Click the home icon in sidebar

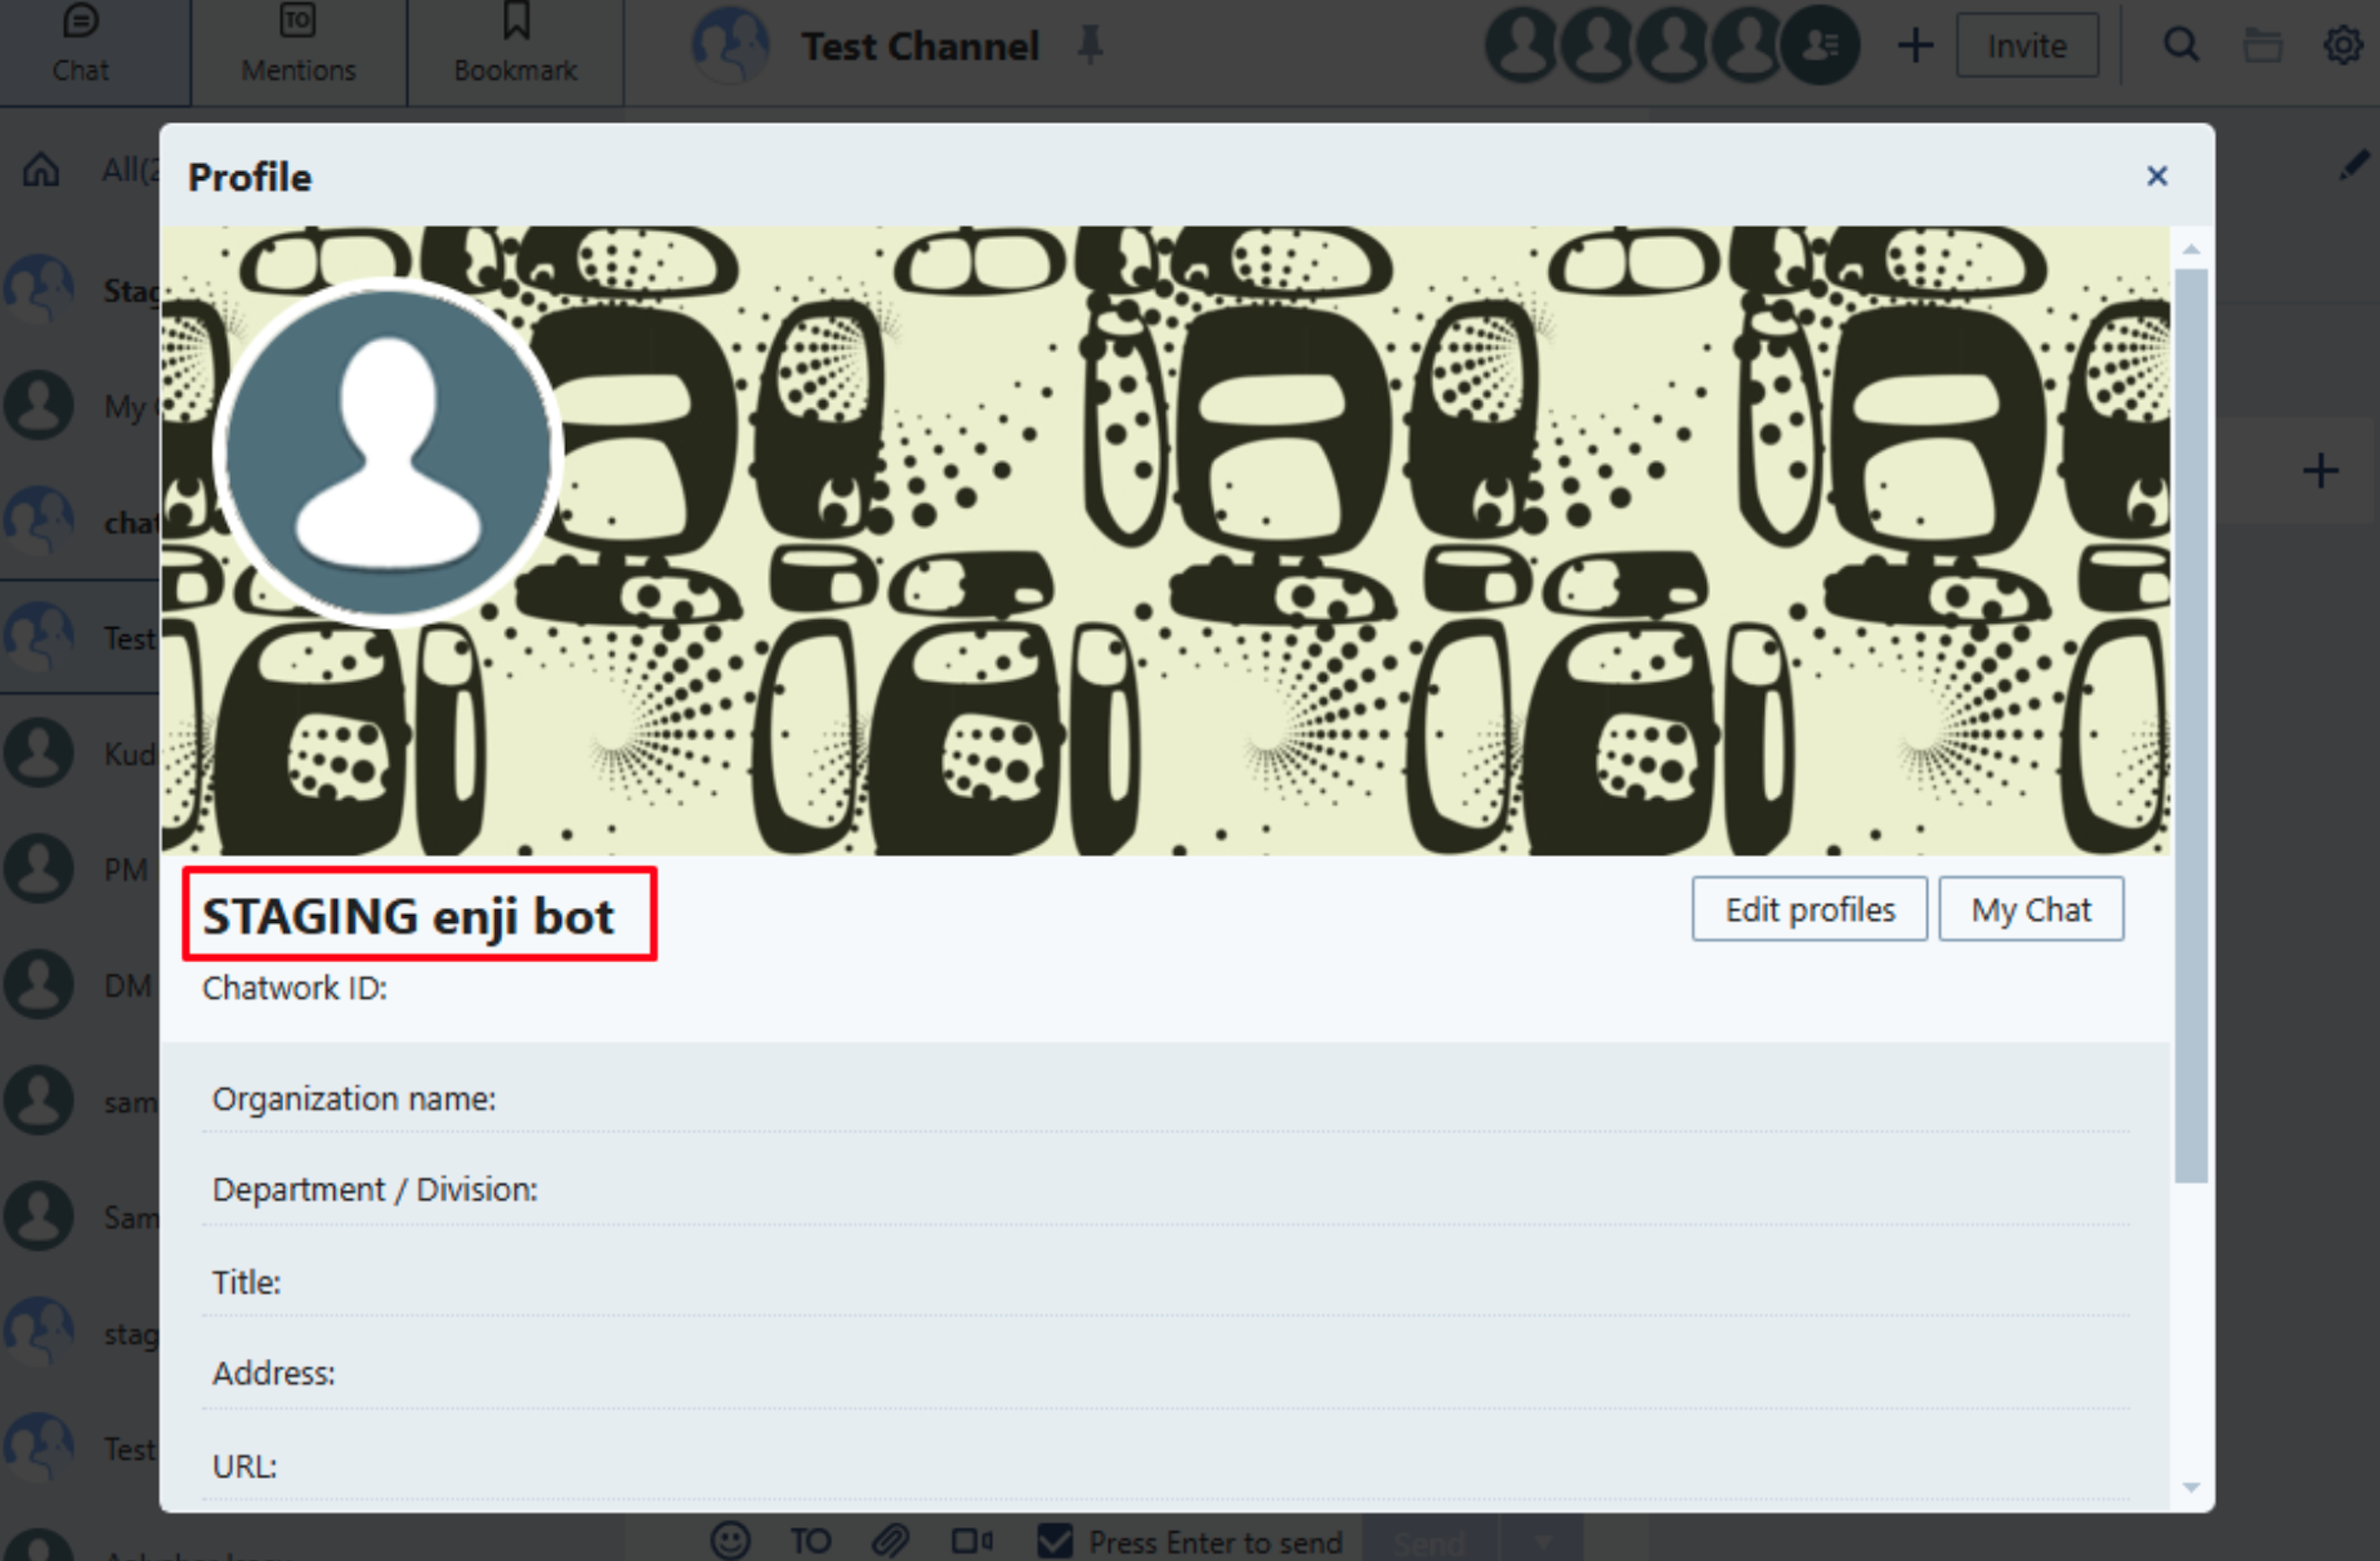click(x=41, y=170)
